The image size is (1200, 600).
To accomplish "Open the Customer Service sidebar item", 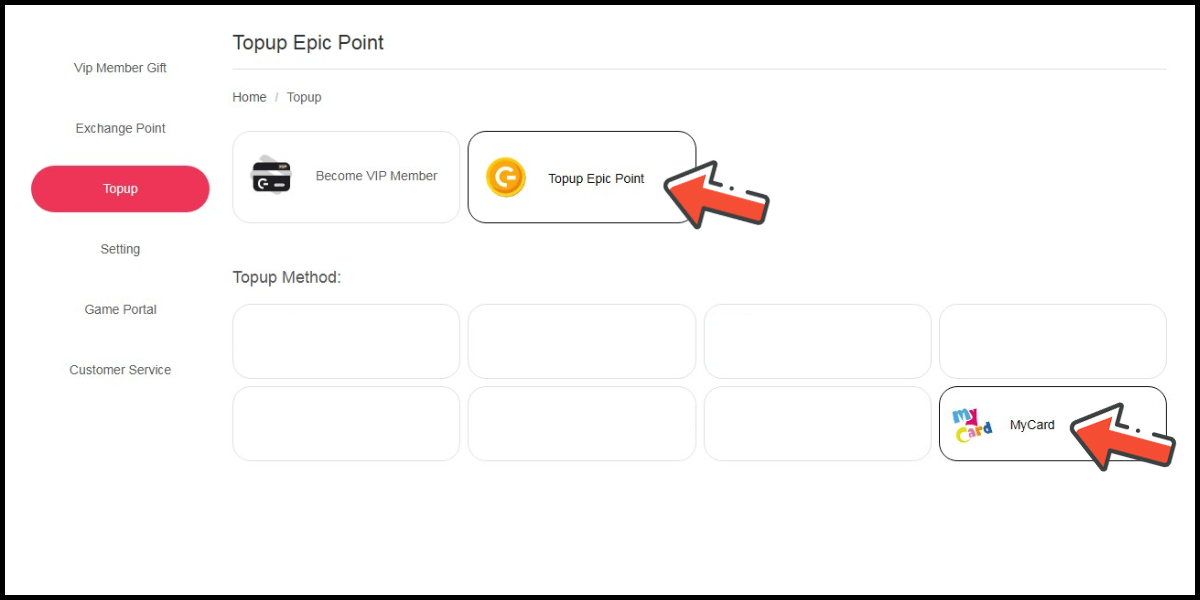I will click(x=120, y=370).
